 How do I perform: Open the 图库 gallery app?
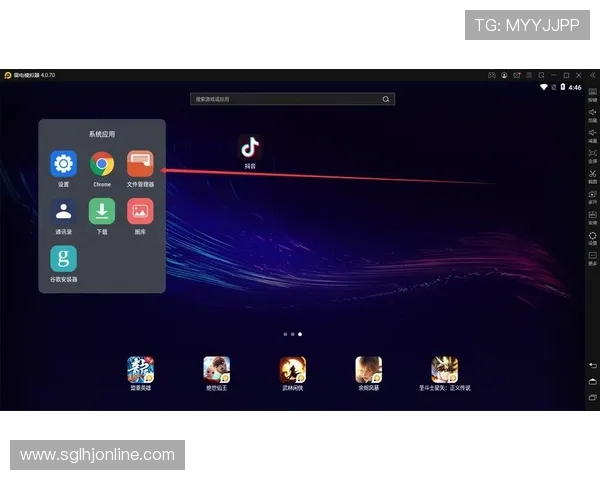coord(140,211)
